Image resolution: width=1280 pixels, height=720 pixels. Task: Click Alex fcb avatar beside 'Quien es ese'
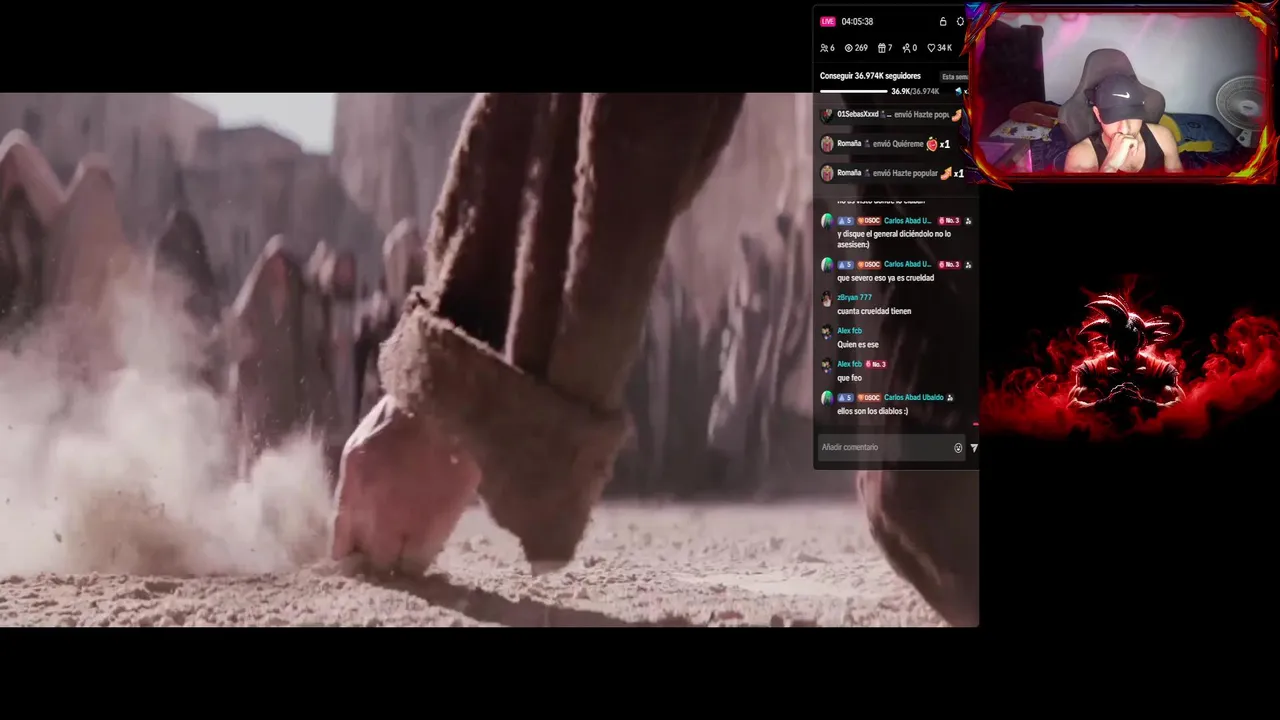(827, 332)
